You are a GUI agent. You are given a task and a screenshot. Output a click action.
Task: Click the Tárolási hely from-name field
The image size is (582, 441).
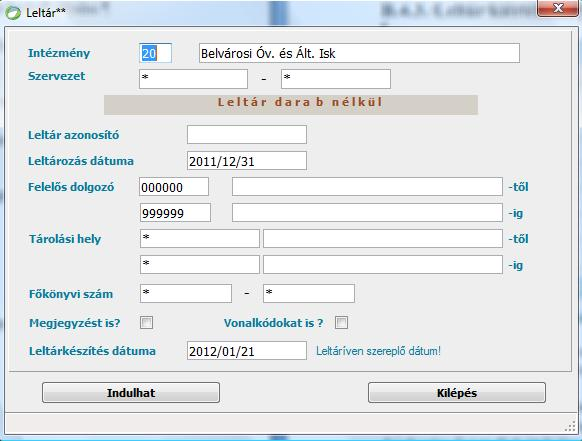click(x=383, y=239)
